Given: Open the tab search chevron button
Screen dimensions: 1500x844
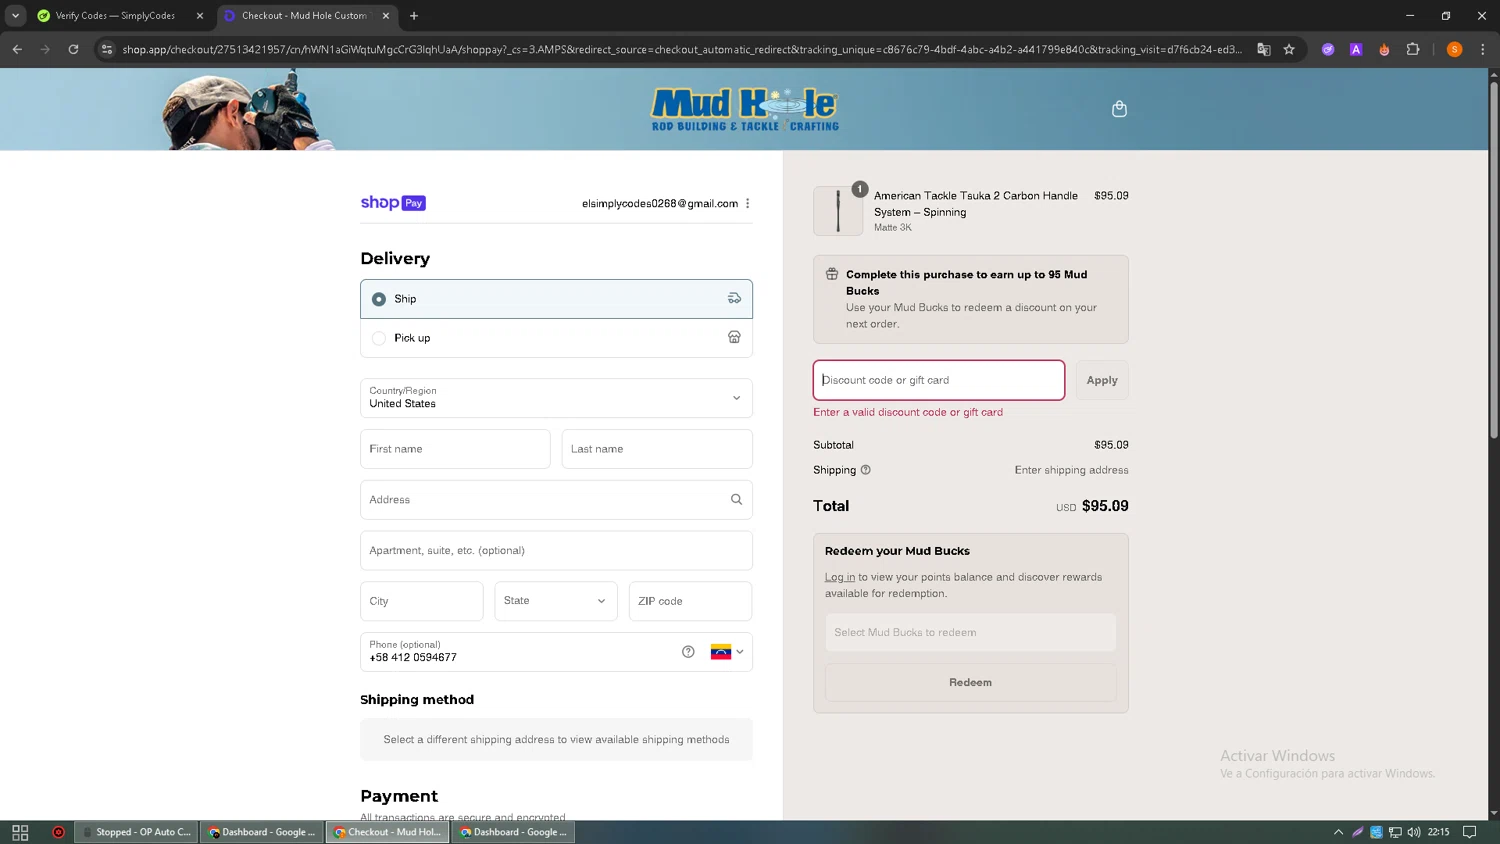Looking at the screenshot, I should coord(15,16).
